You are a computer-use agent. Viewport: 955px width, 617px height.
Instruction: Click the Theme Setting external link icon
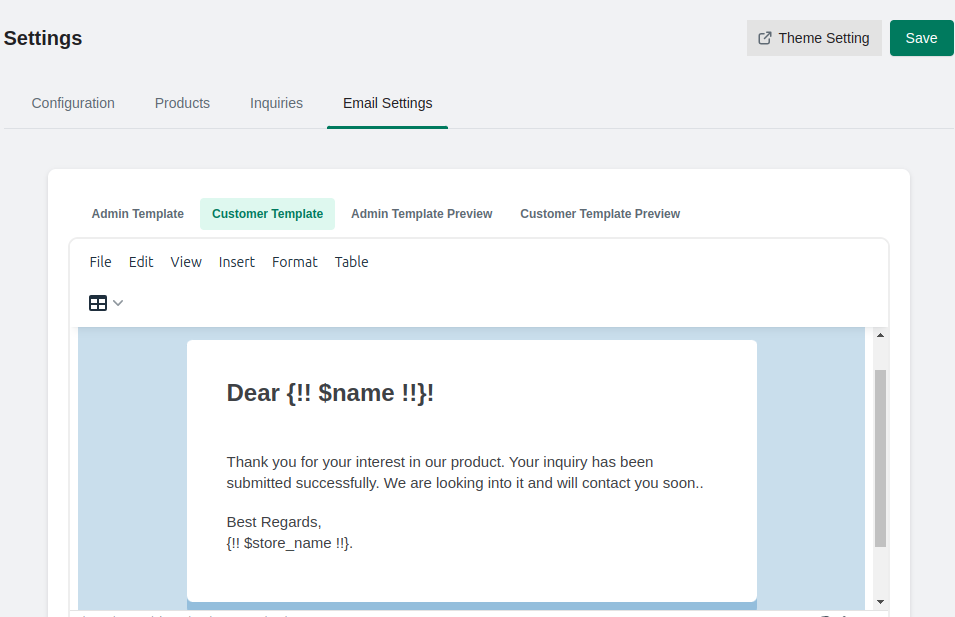click(x=764, y=38)
